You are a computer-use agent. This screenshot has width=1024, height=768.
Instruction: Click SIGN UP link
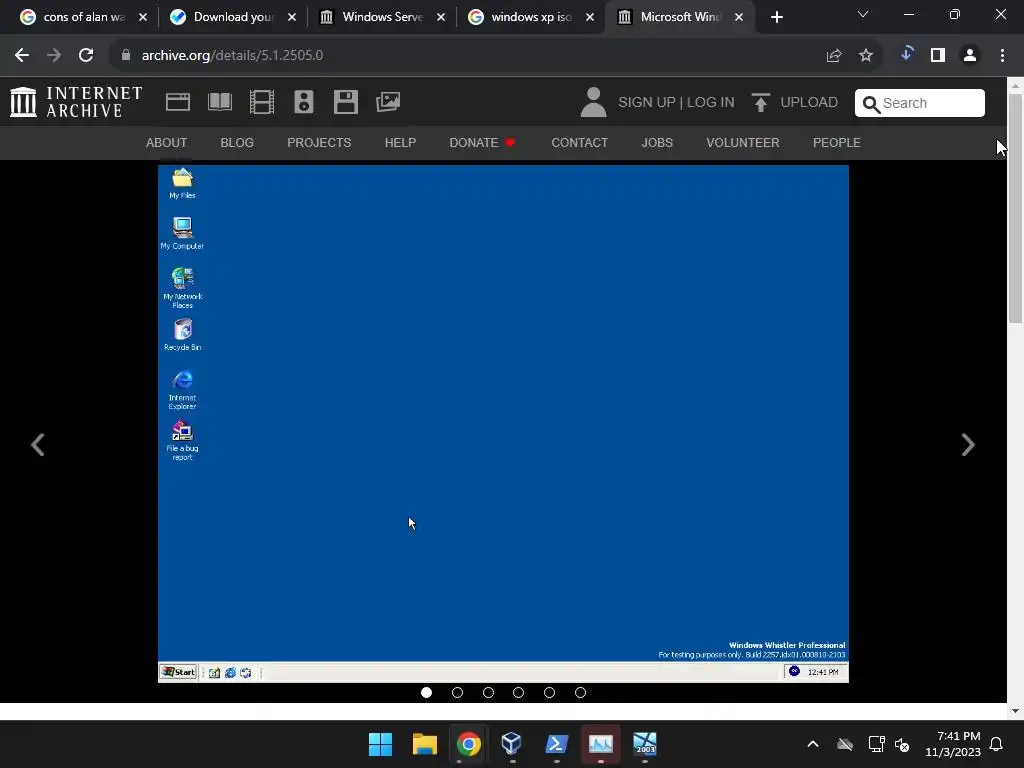647,103
